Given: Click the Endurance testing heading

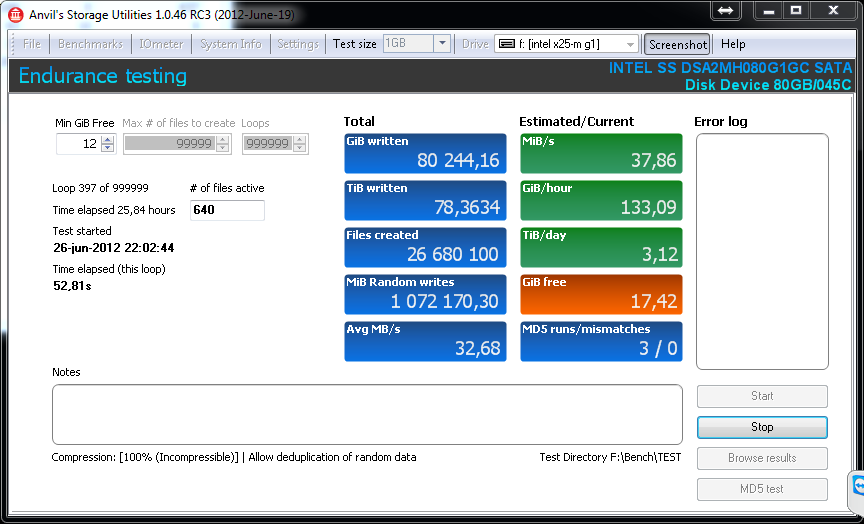Looking at the screenshot, I should click(102, 76).
